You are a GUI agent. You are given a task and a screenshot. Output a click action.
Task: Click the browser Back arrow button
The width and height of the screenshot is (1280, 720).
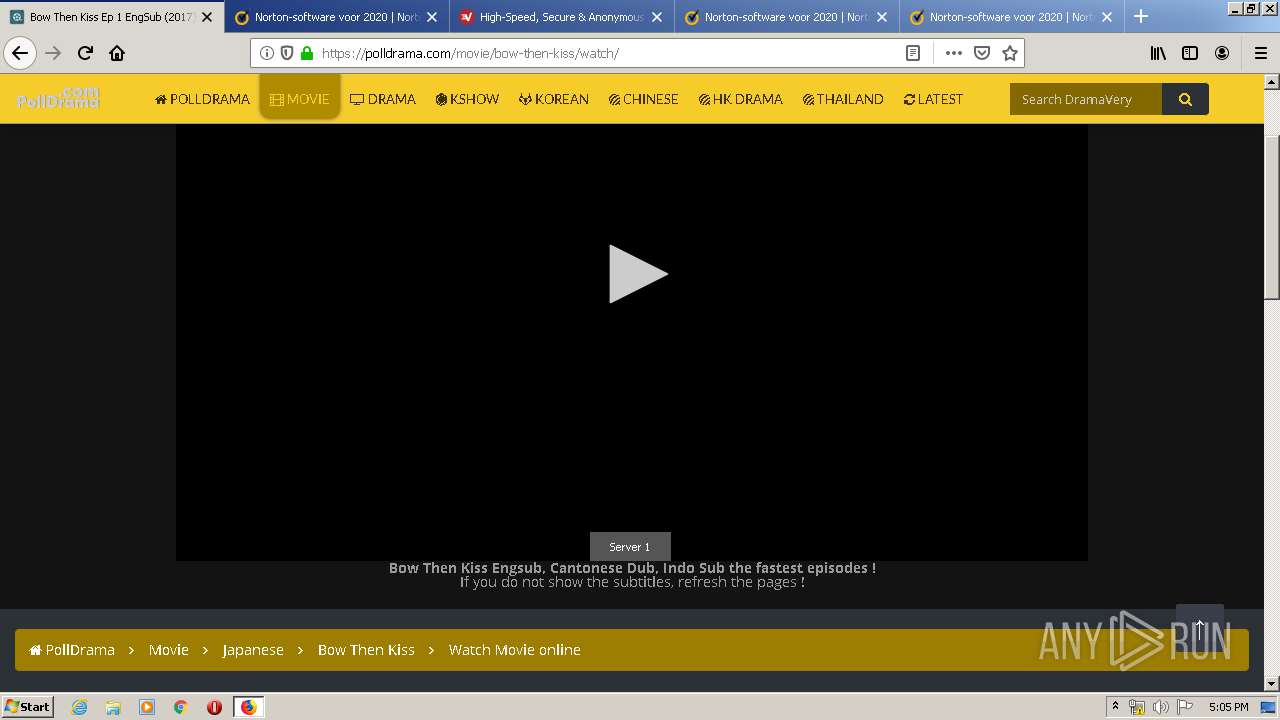coord(20,53)
